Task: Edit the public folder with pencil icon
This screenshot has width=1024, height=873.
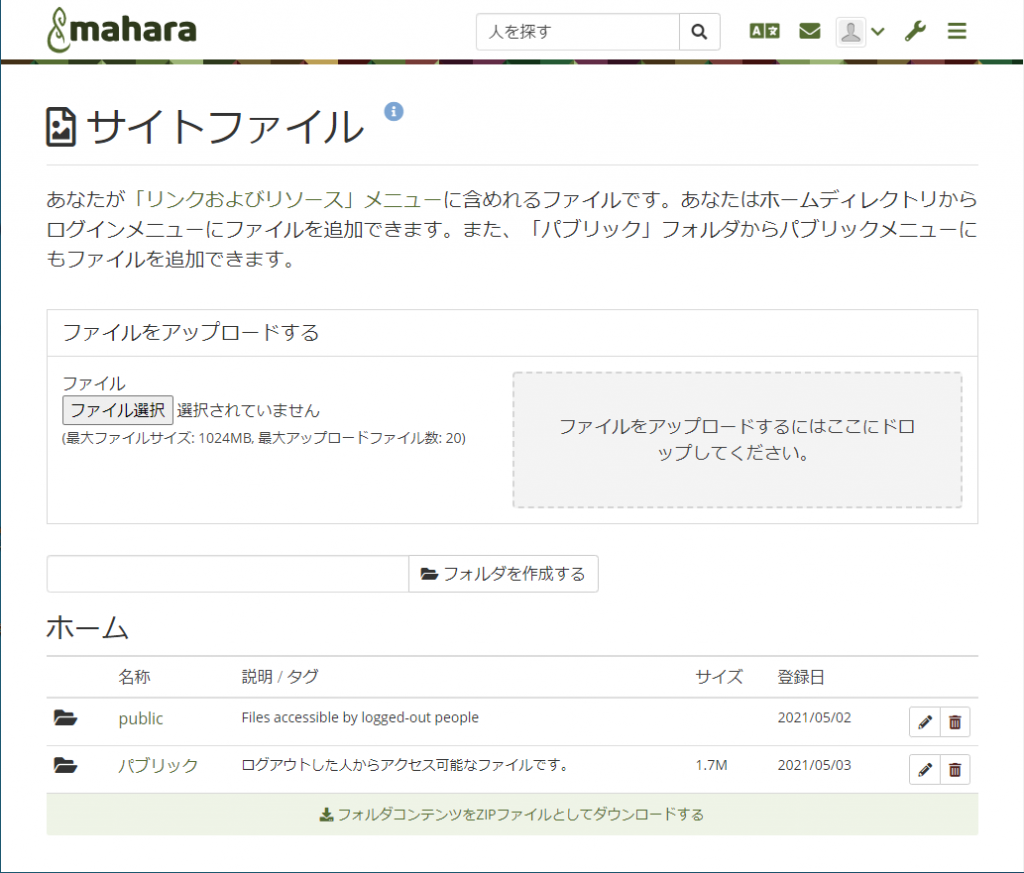Action: pyautogui.click(x=924, y=722)
